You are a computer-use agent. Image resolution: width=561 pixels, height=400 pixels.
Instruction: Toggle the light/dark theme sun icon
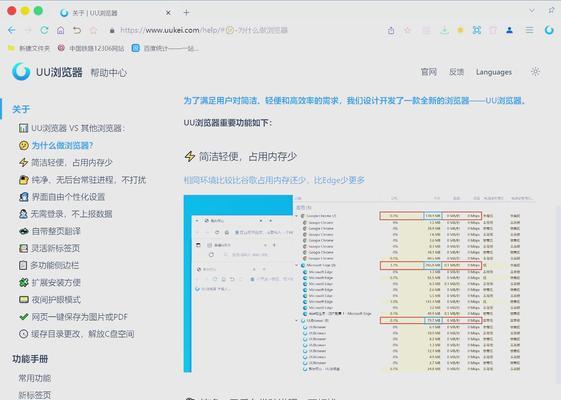coord(535,72)
